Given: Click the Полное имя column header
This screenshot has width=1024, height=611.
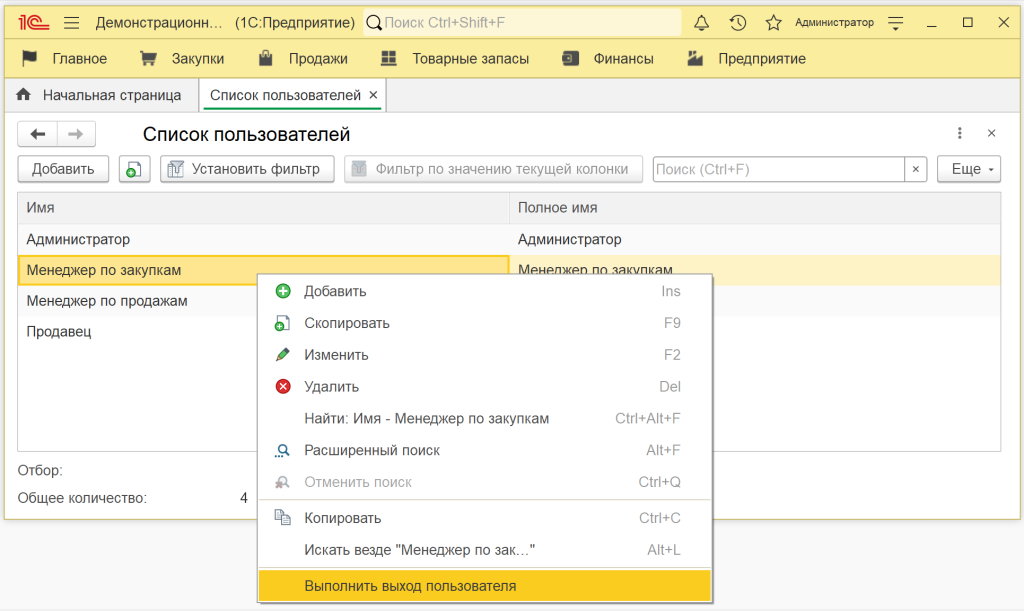Looking at the screenshot, I should [x=755, y=208].
